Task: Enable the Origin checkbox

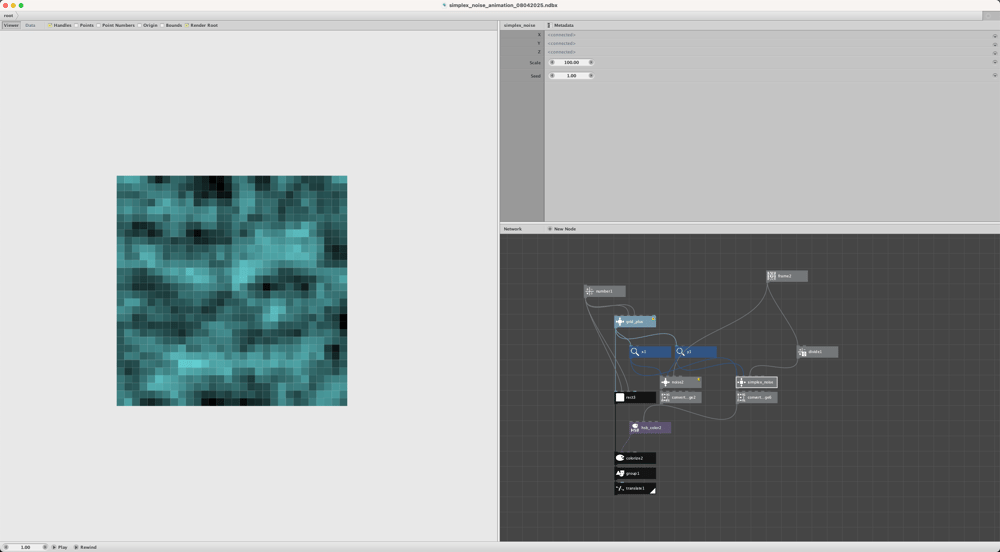Action: point(140,25)
